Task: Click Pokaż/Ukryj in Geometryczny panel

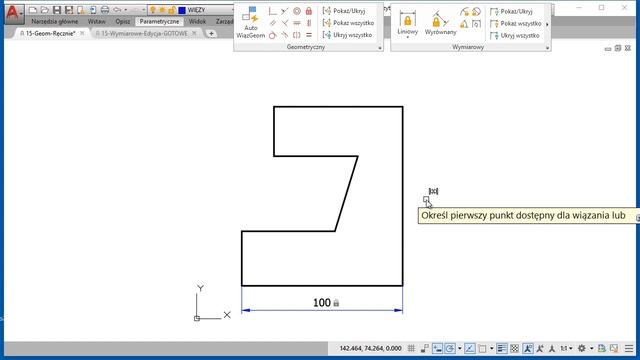Action: point(344,11)
